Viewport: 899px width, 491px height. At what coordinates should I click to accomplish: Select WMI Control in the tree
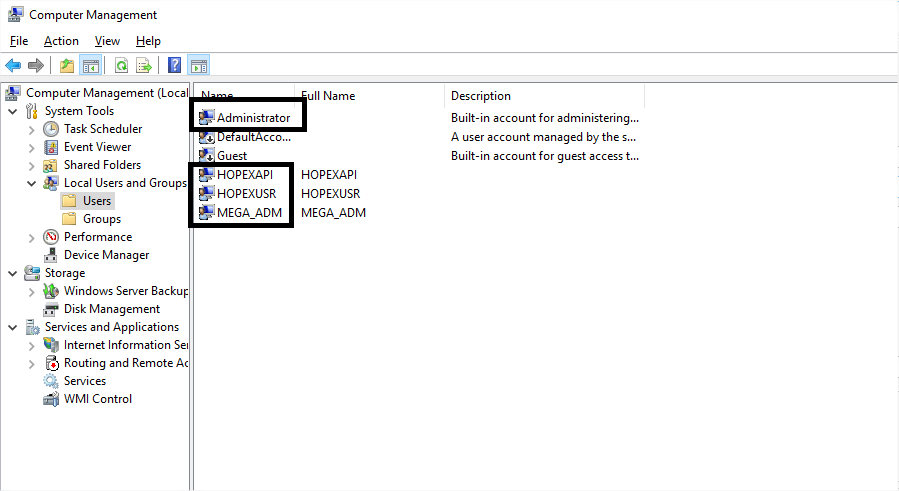[97, 399]
